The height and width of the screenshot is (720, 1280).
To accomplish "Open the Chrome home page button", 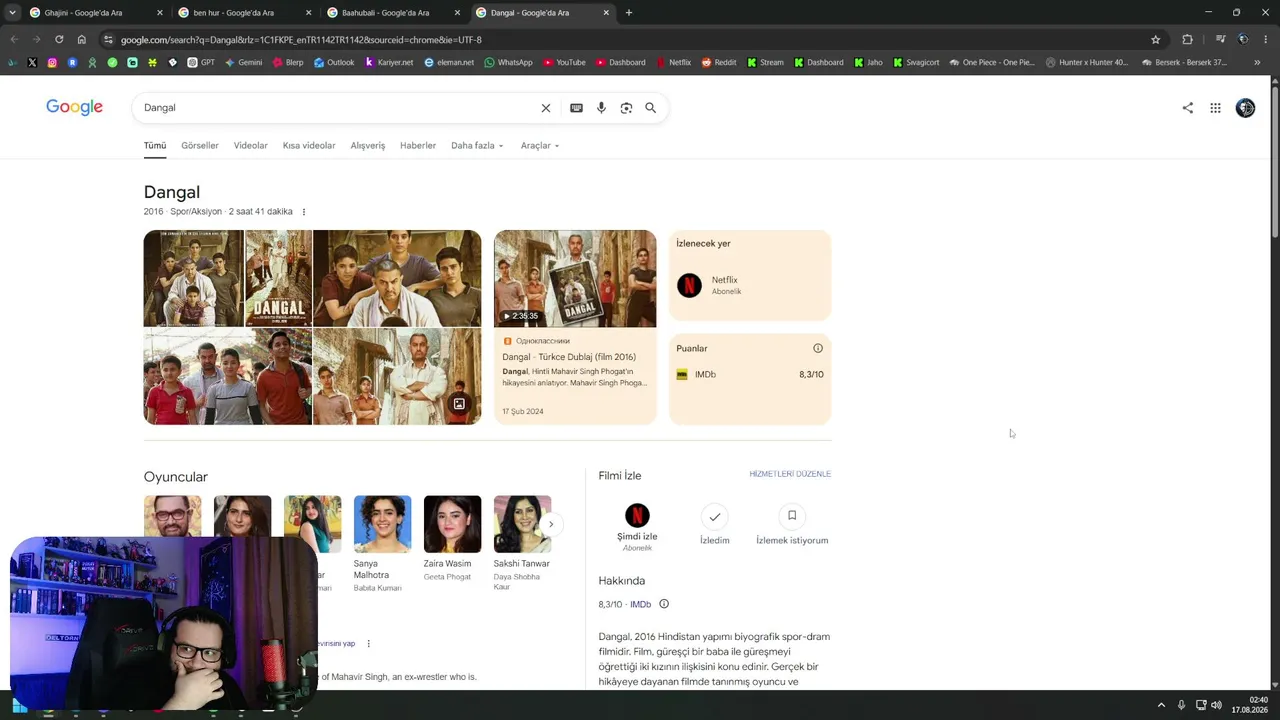I will click(82, 40).
